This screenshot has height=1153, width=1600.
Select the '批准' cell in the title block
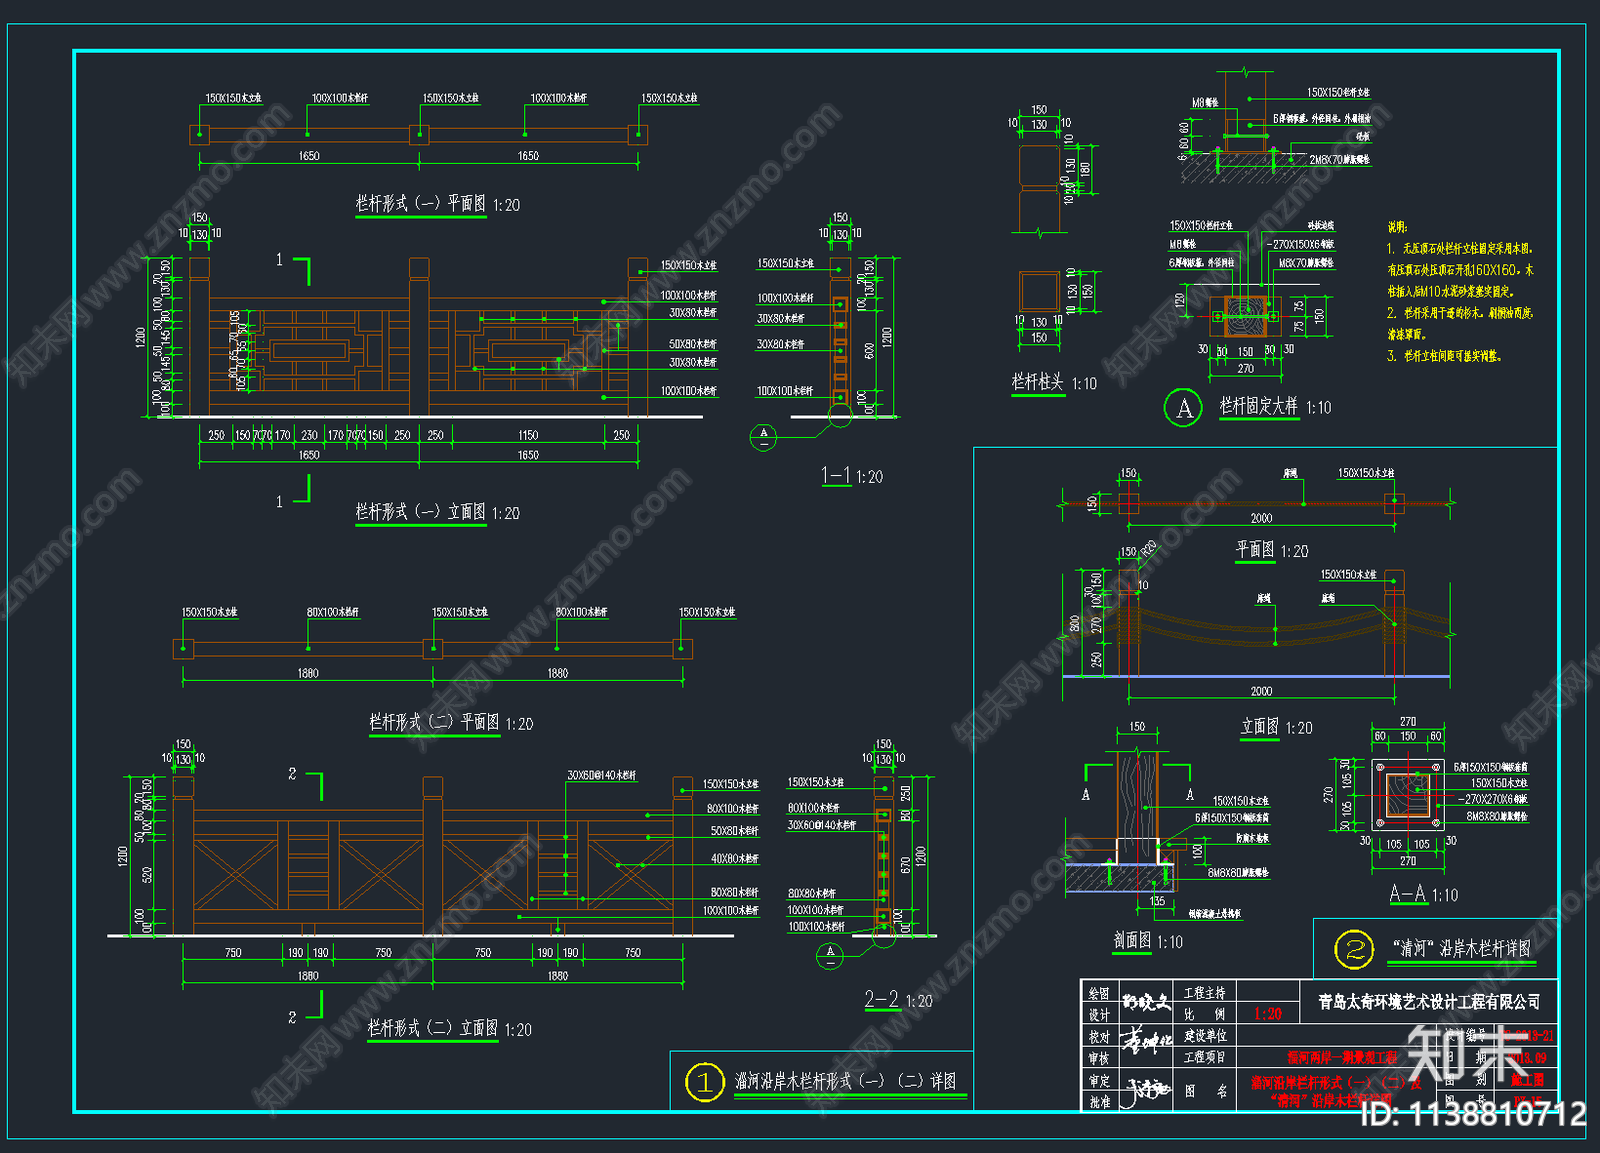tap(1098, 1101)
